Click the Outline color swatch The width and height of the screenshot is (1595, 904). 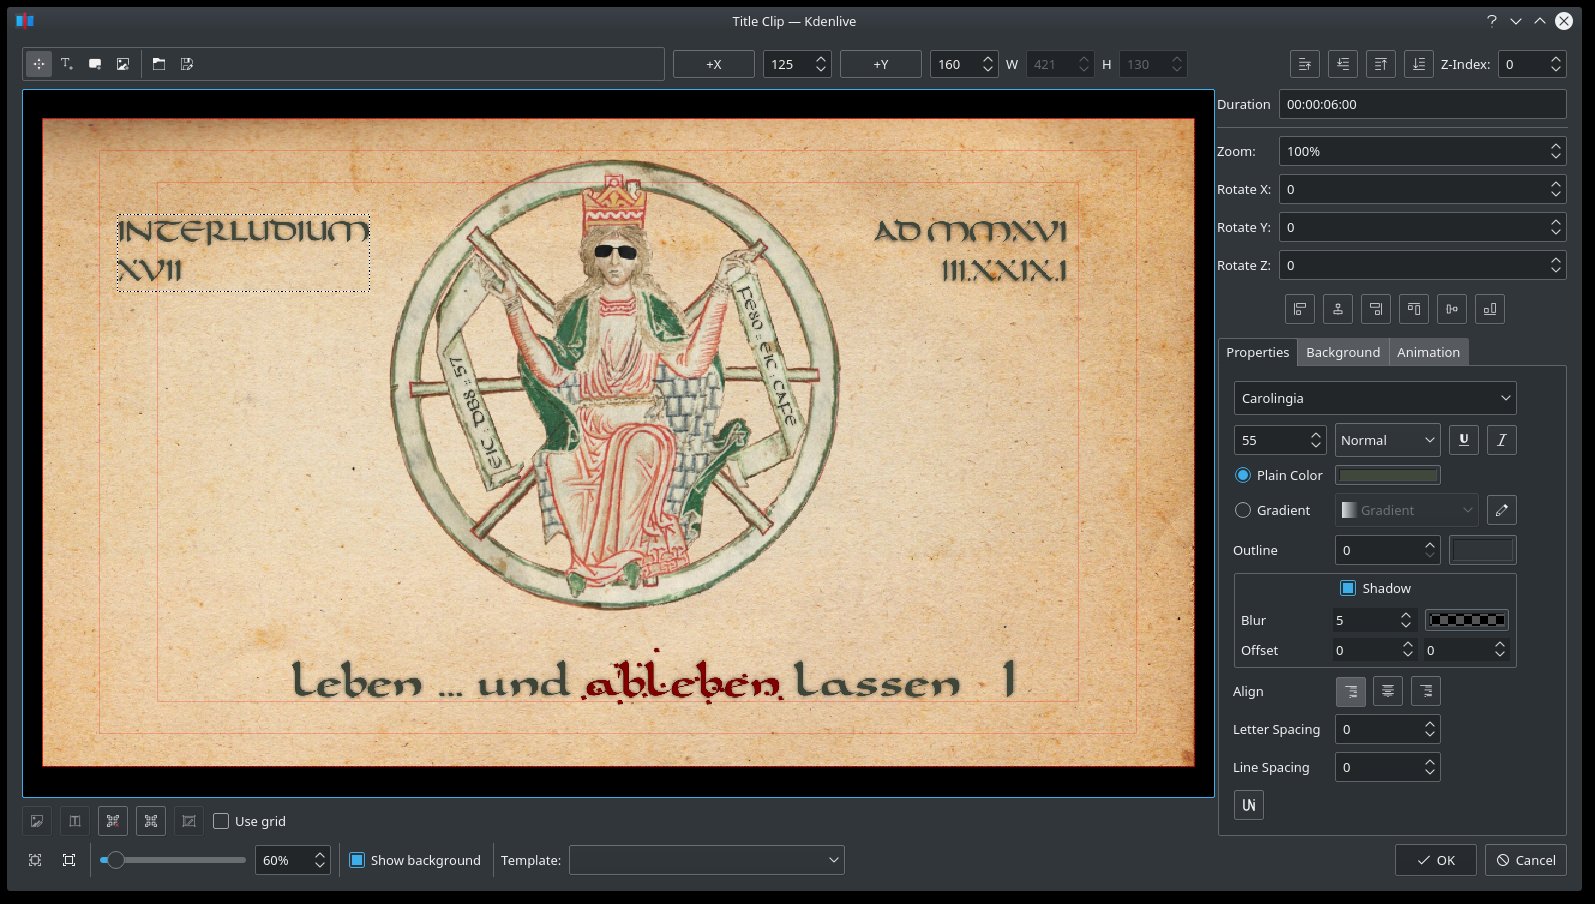coord(1482,550)
